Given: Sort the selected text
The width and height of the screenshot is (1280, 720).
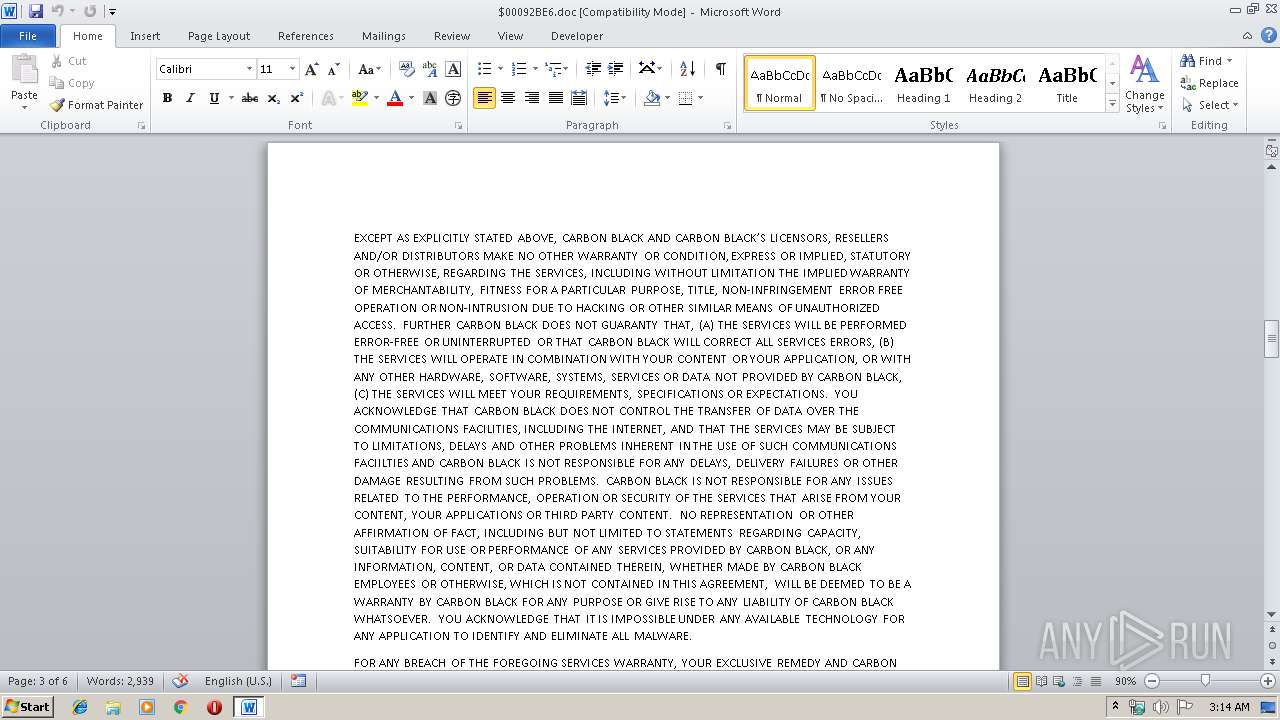Looking at the screenshot, I should [x=687, y=69].
